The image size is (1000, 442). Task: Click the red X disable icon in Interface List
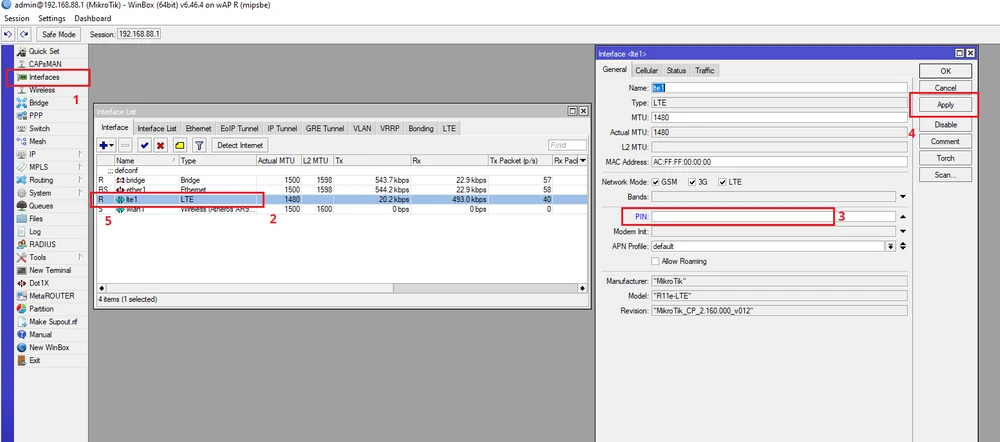tap(160, 146)
